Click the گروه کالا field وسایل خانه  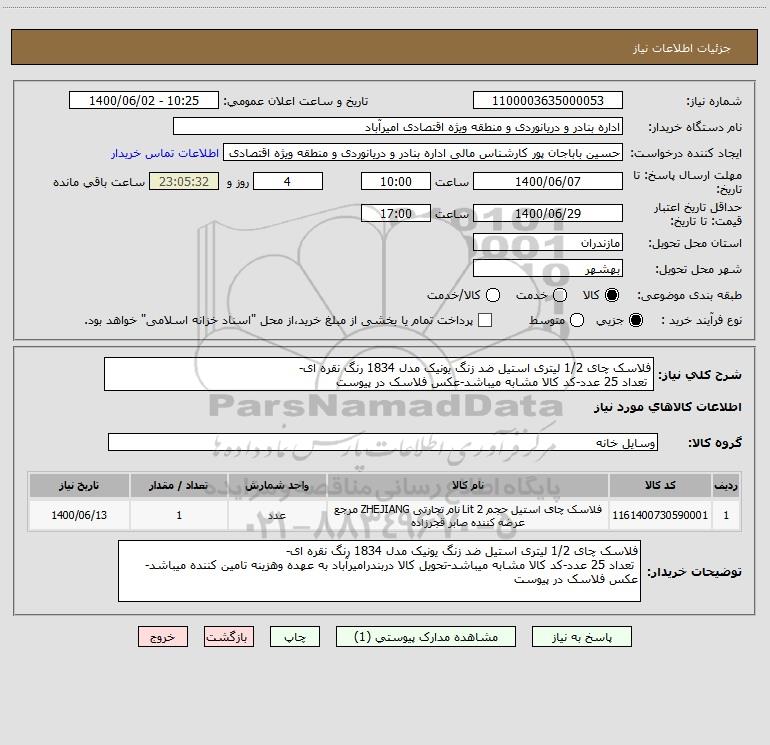383,442
